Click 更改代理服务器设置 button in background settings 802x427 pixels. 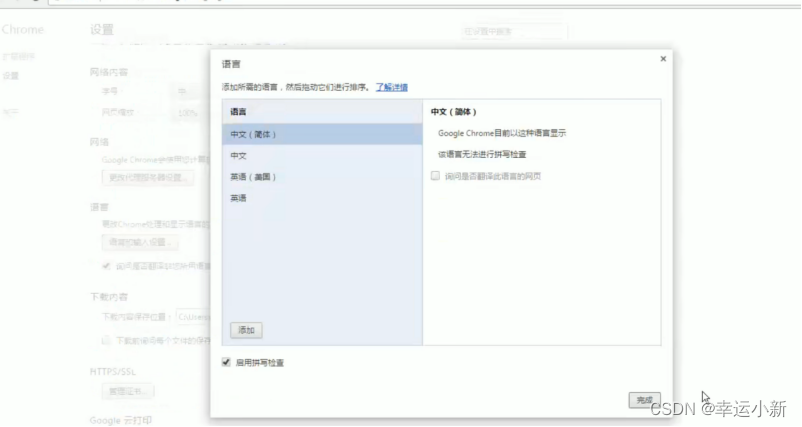(148, 177)
